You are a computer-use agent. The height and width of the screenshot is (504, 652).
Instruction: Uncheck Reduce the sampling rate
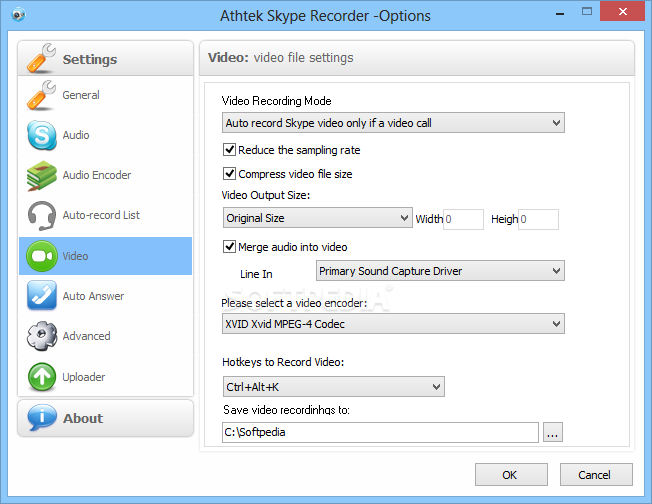[230, 150]
